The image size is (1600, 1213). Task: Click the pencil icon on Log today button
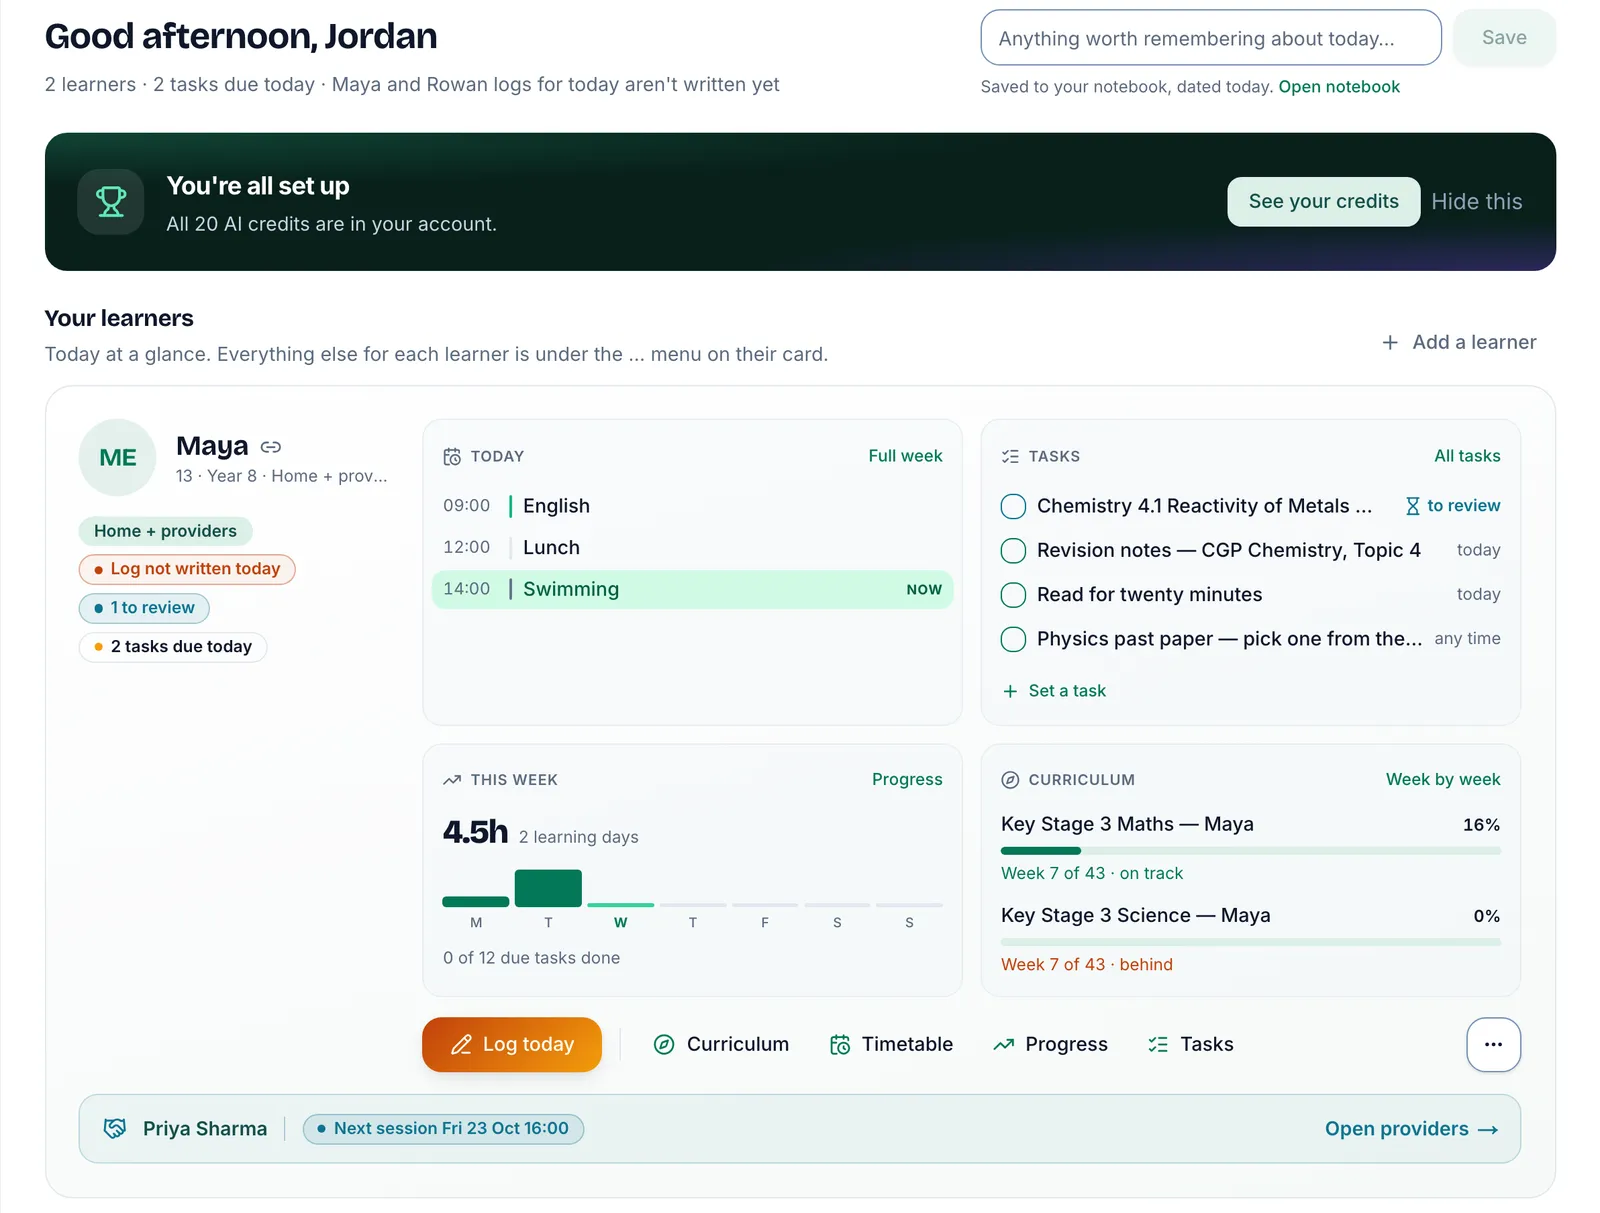coord(461,1044)
